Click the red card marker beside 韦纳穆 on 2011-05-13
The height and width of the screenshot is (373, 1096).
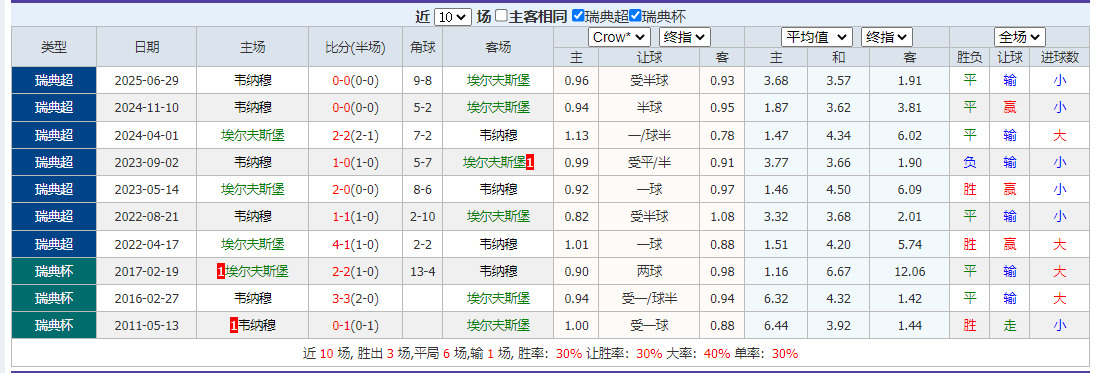(234, 326)
